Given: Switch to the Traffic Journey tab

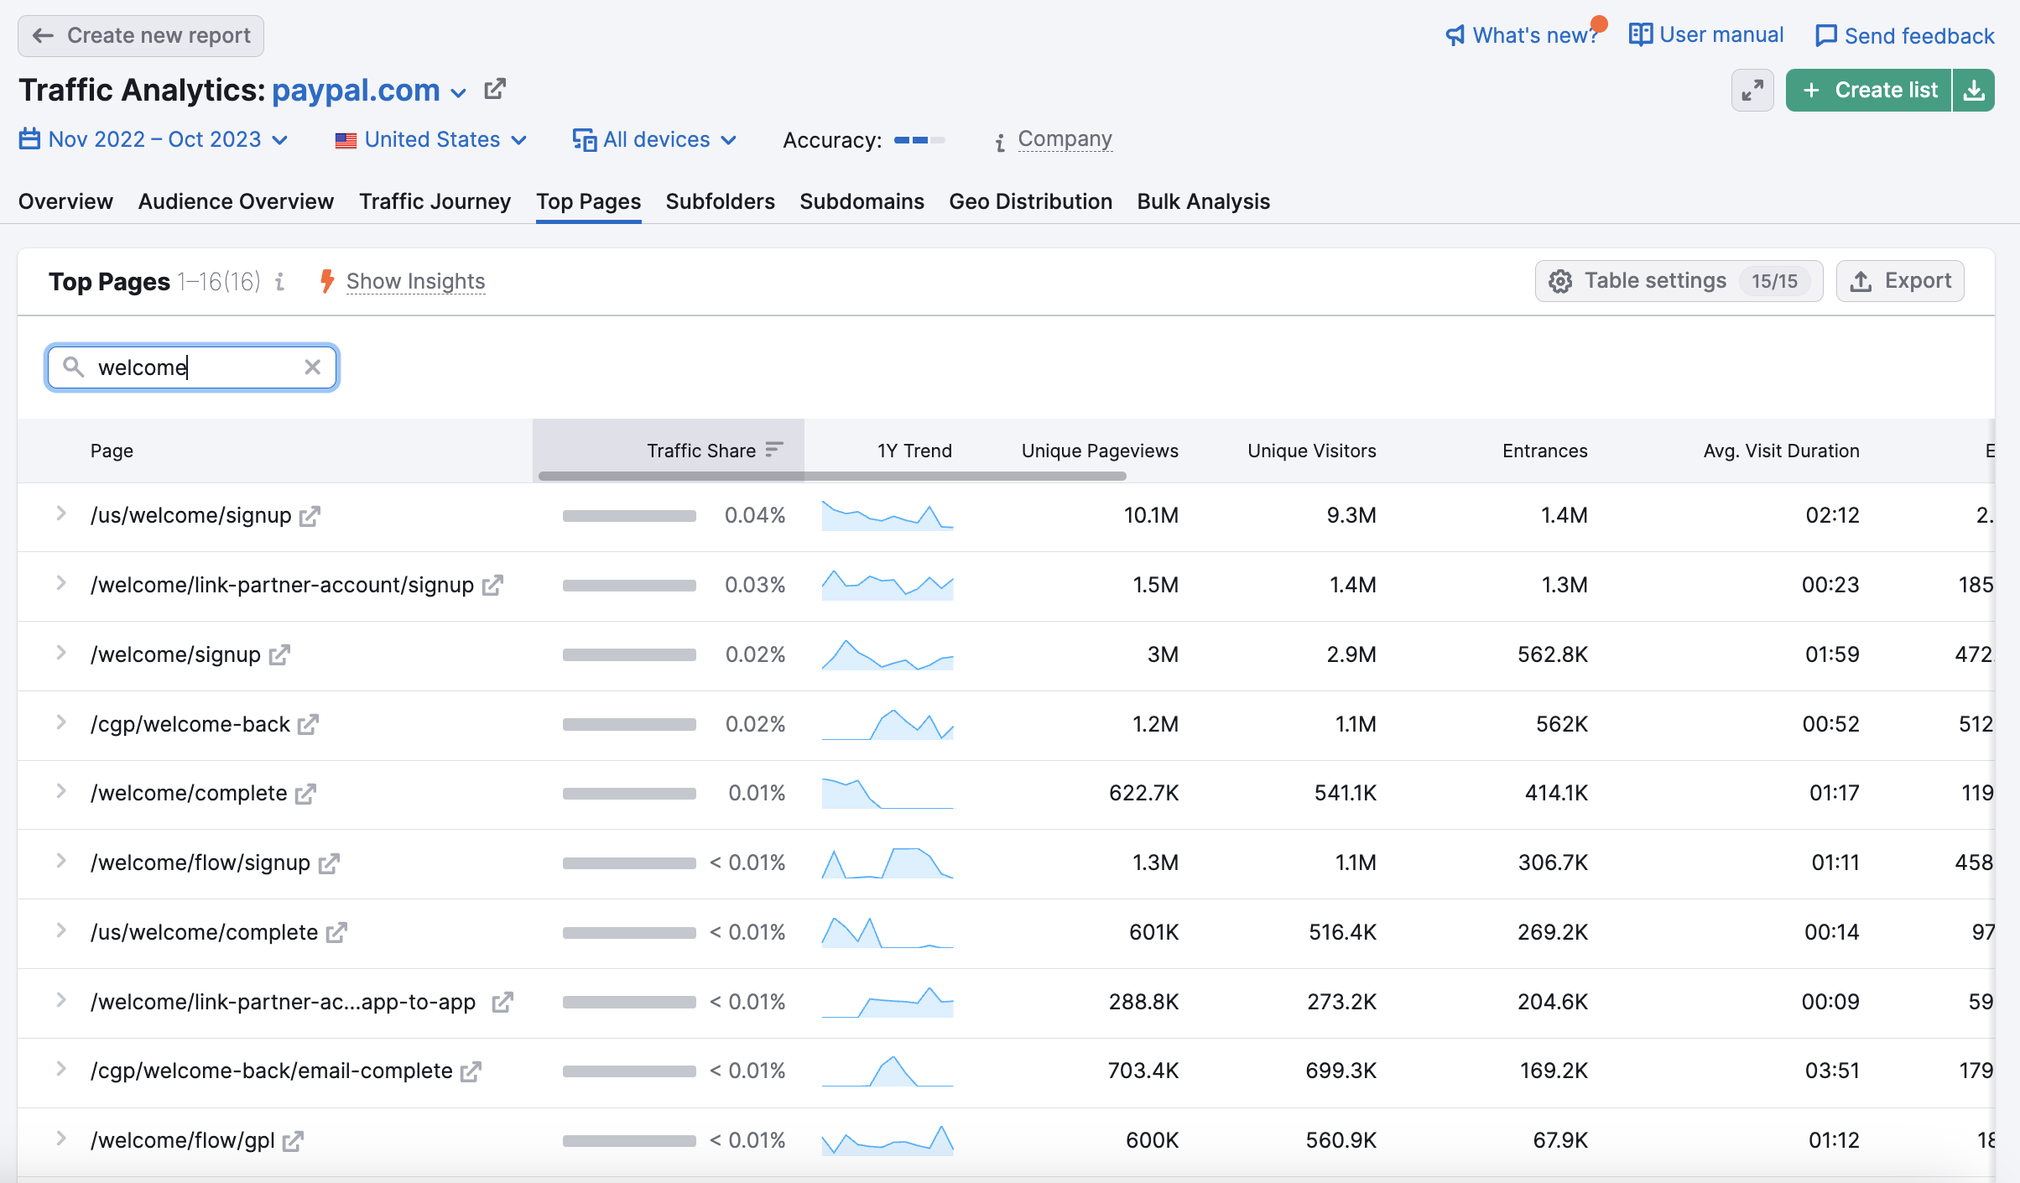Looking at the screenshot, I should click(435, 201).
